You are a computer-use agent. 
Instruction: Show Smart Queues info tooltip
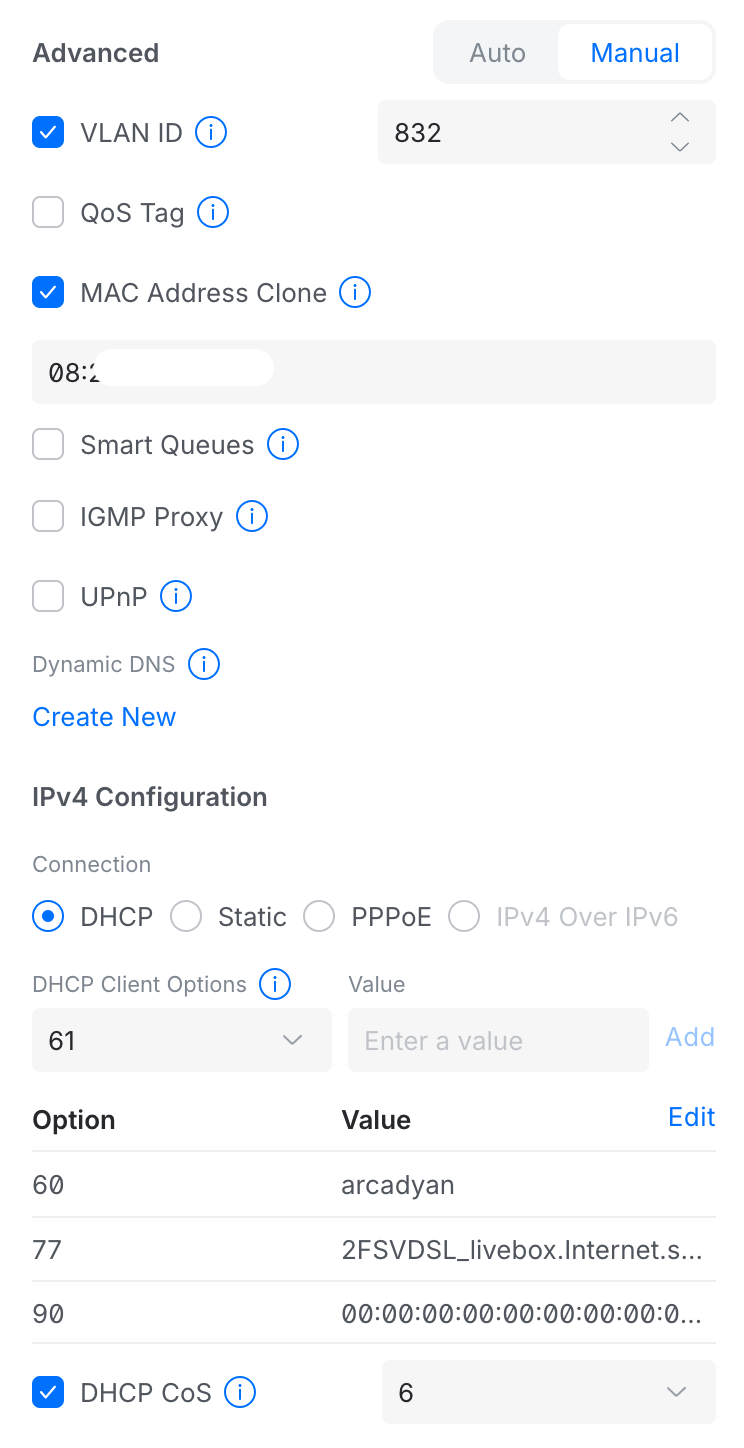pyautogui.click(x=283, y=444)
